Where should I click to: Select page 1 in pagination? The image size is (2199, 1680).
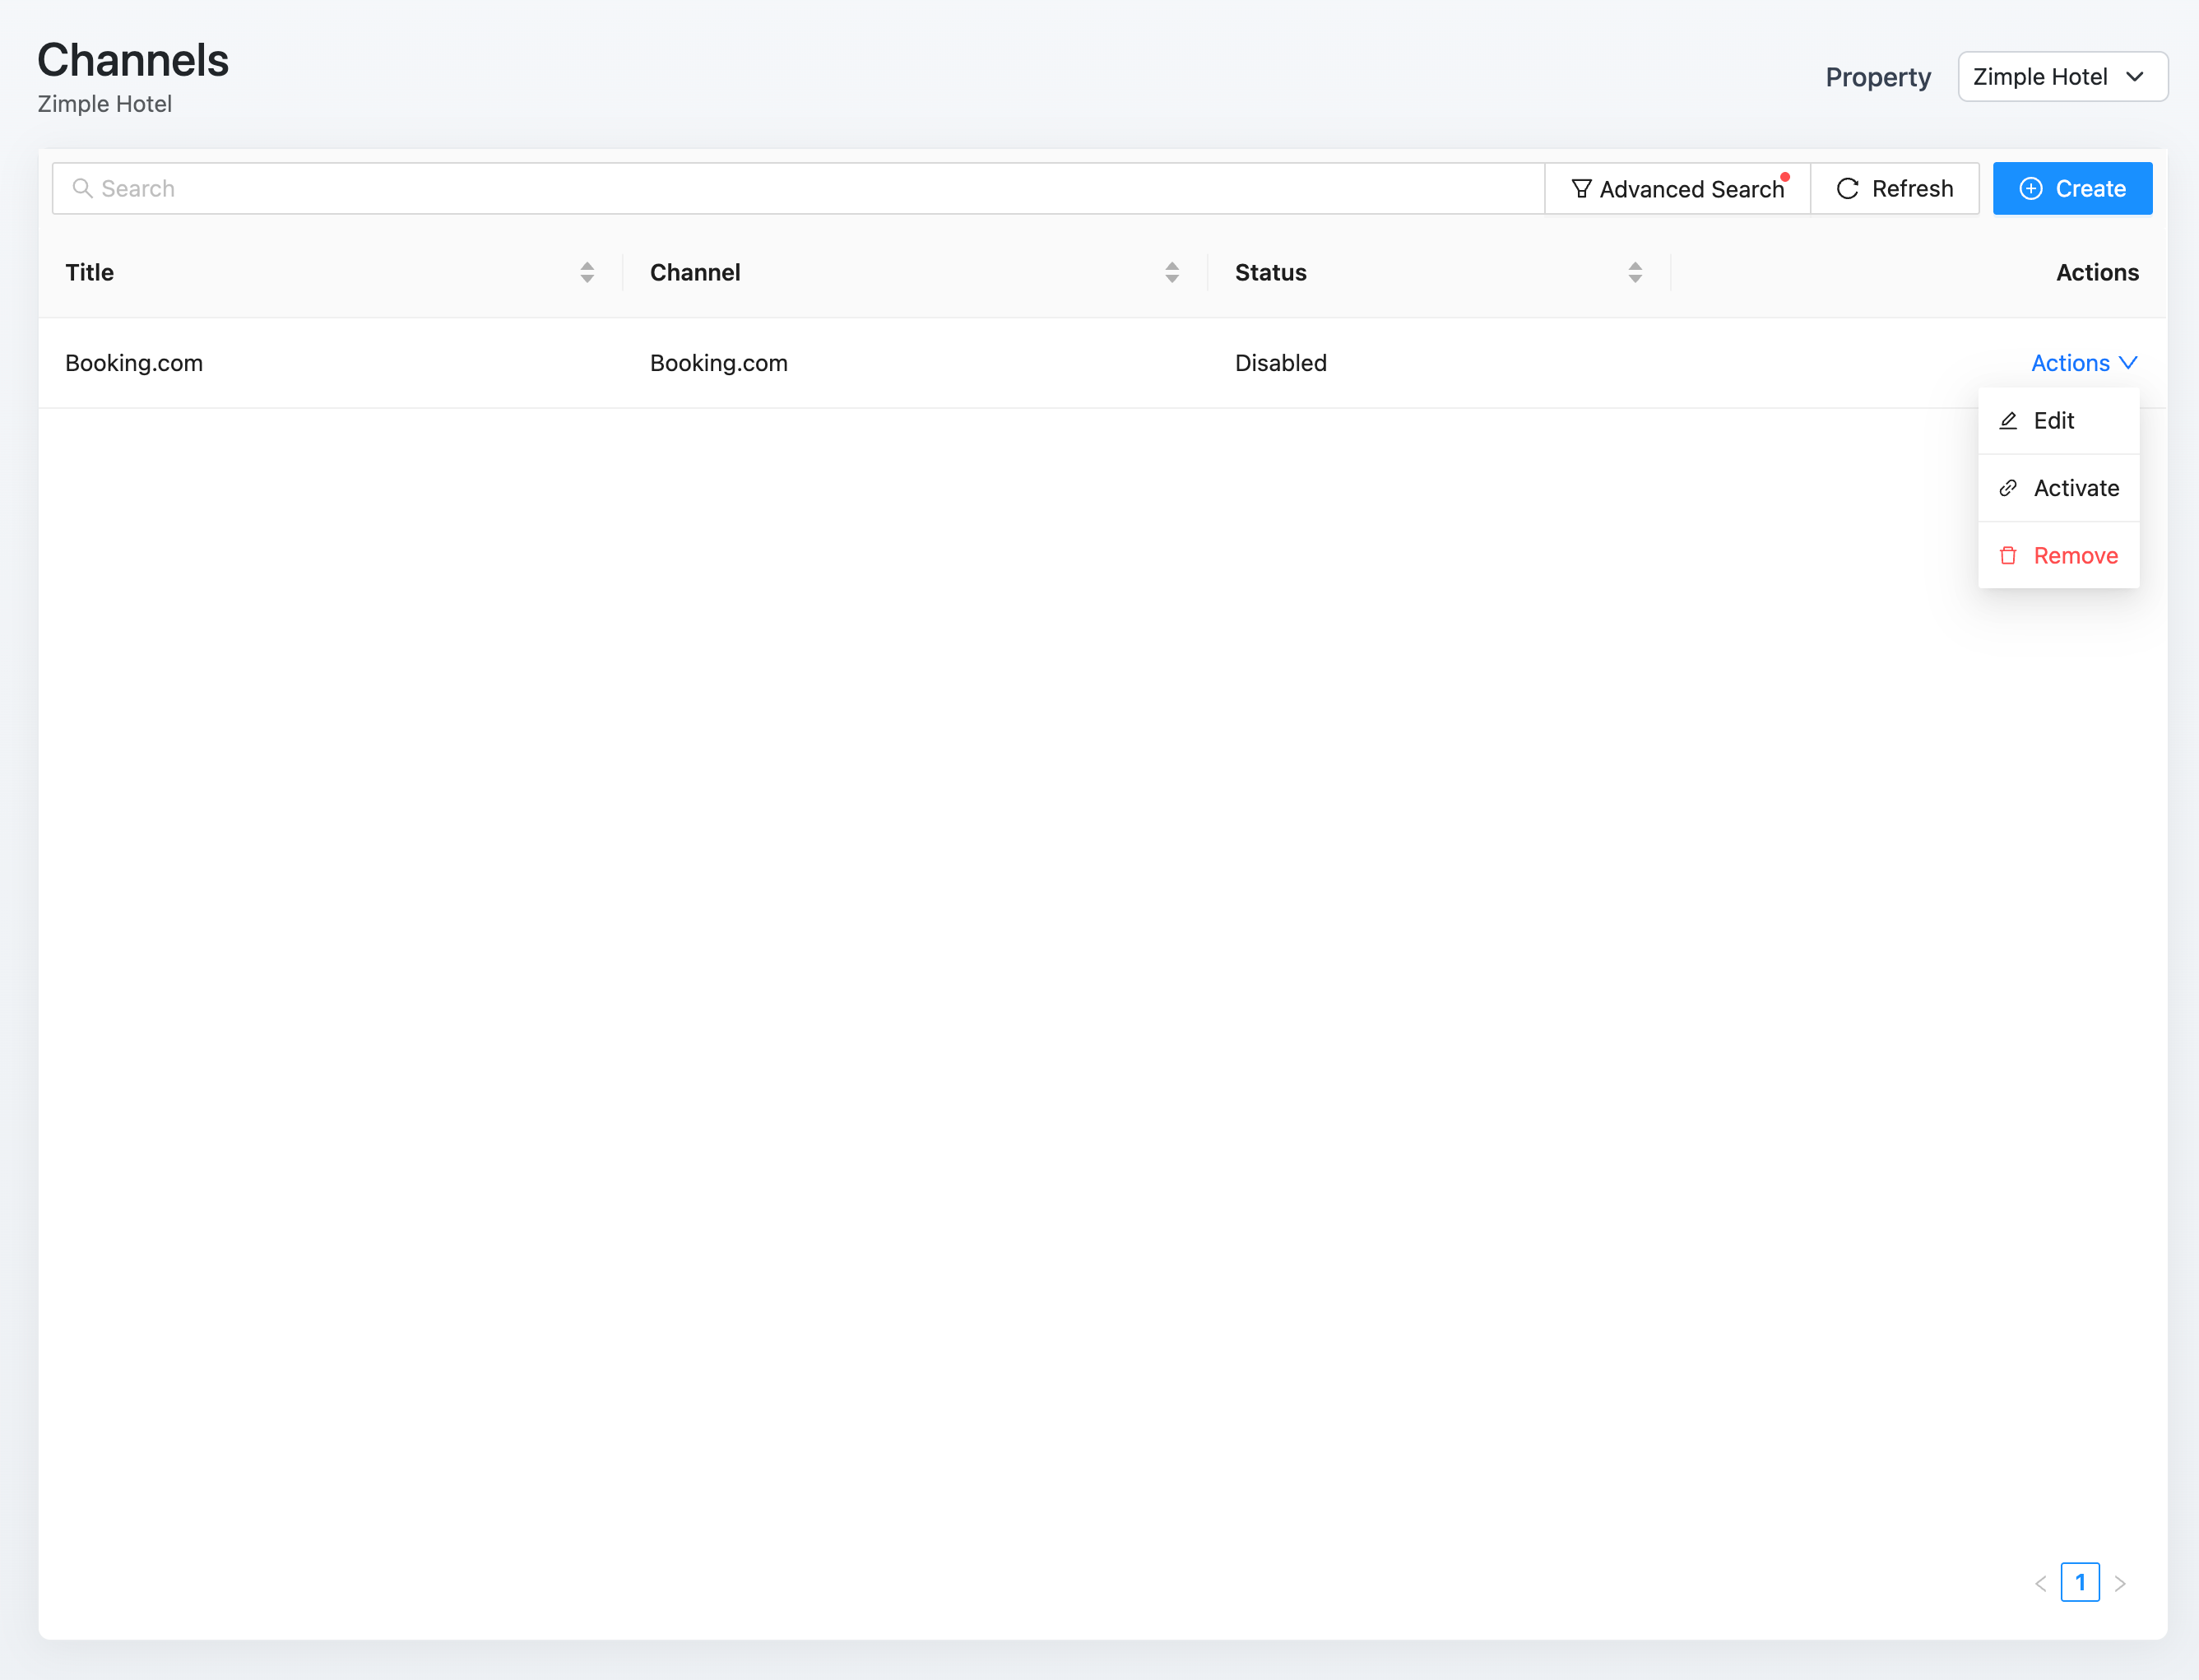point(2079,1583)
